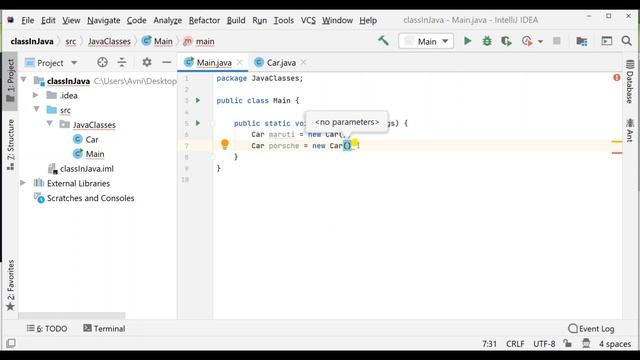Image resolution: width=640 pixels, height=360 pixels.
Task: Click the run gutter arrow on line 3
Action: 198,100
